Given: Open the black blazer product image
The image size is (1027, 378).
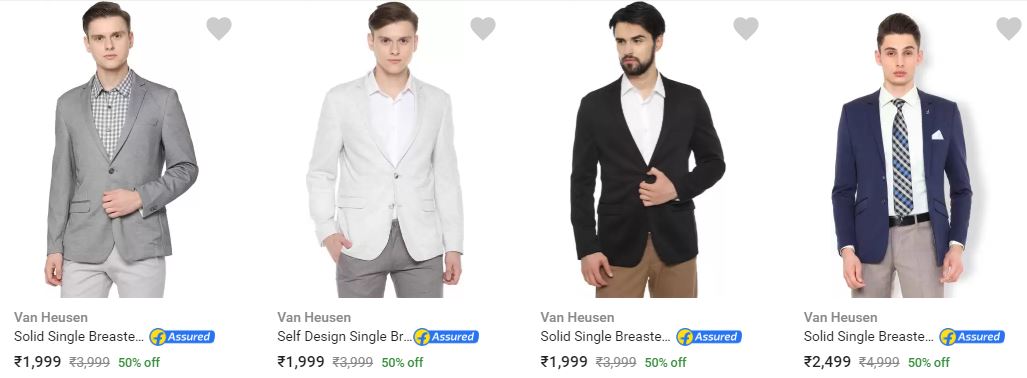Looking at the screenshot, I should (647, 149).
